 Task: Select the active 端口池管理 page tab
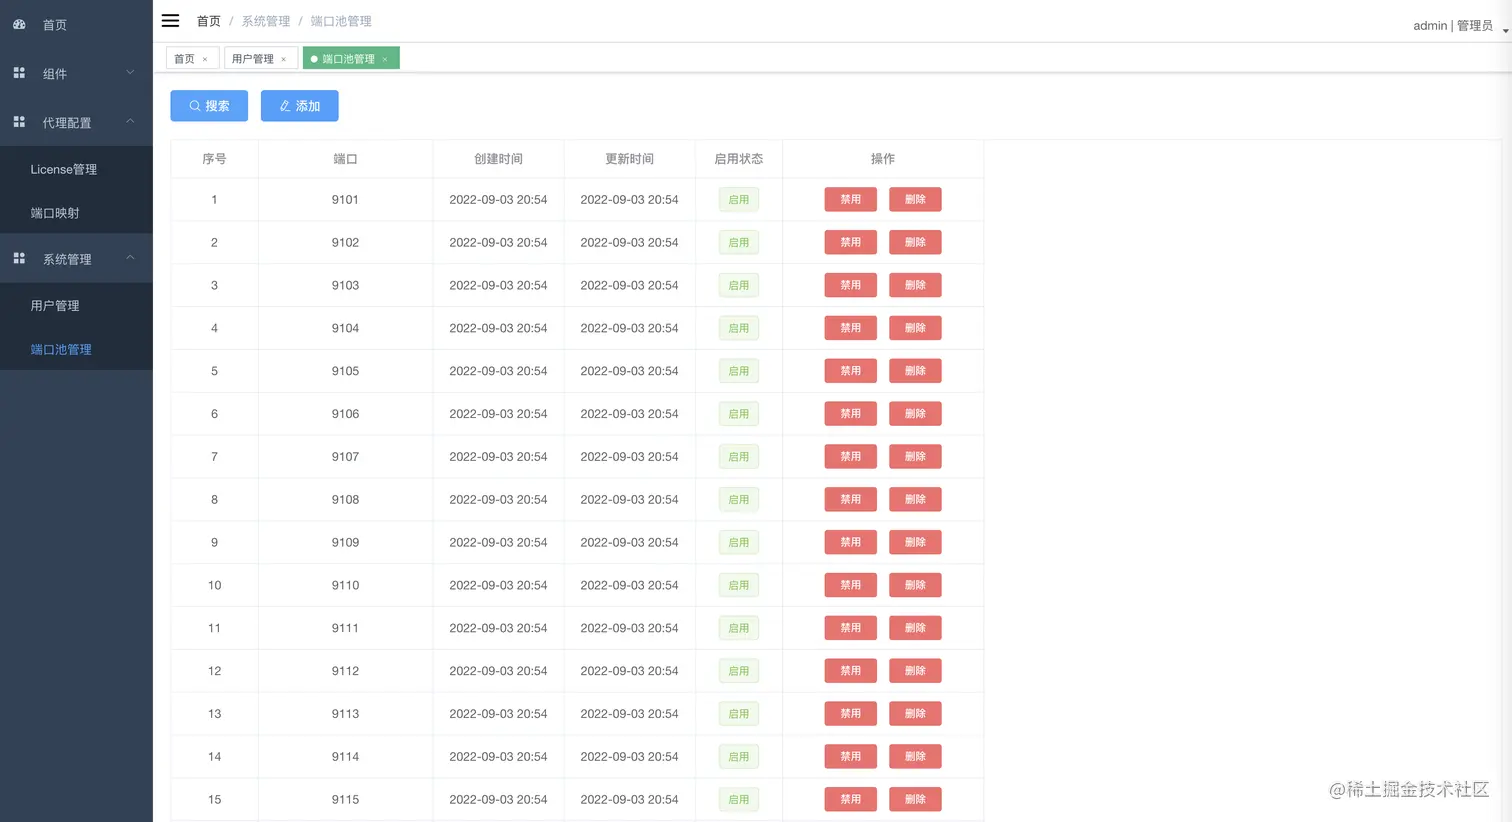[x=351, y=59]
